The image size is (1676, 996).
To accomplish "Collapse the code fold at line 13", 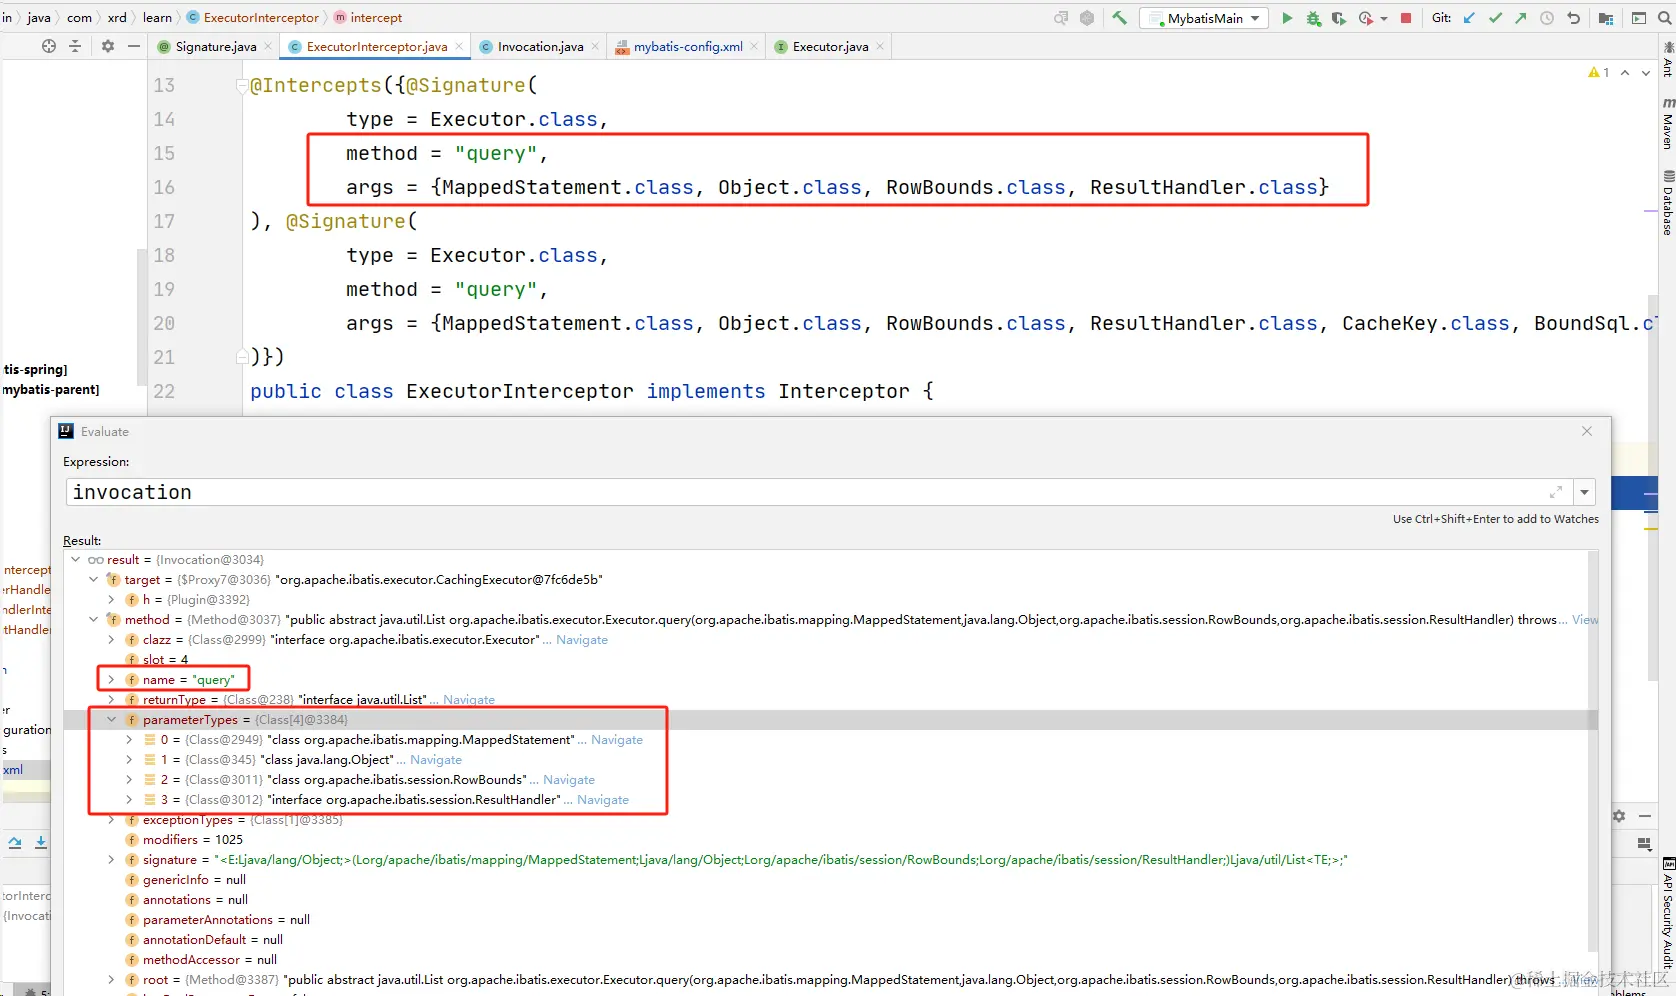I will pyautogui.click(x=241, y=86).
